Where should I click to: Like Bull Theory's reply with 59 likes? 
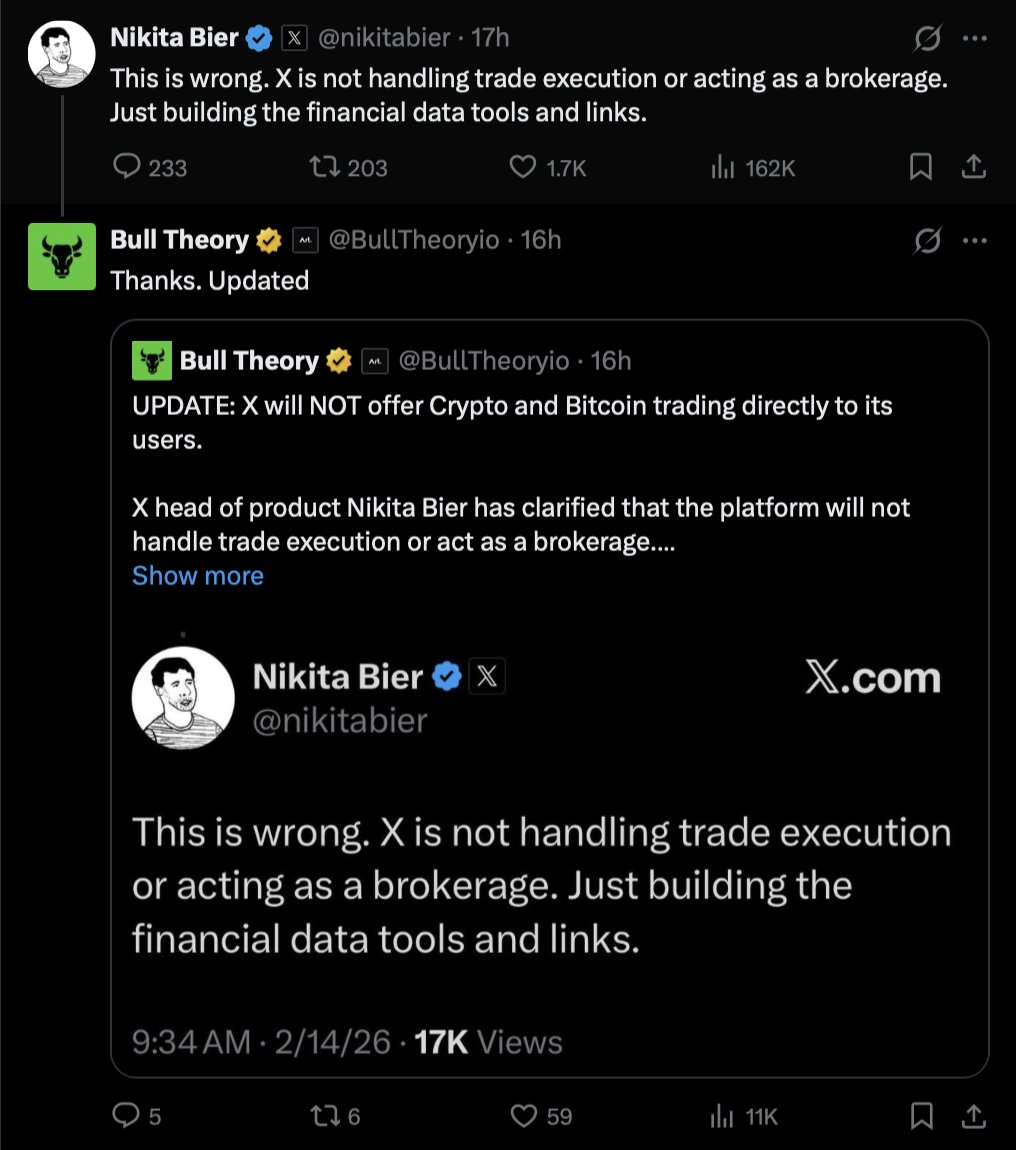(x=523, y=1116)
